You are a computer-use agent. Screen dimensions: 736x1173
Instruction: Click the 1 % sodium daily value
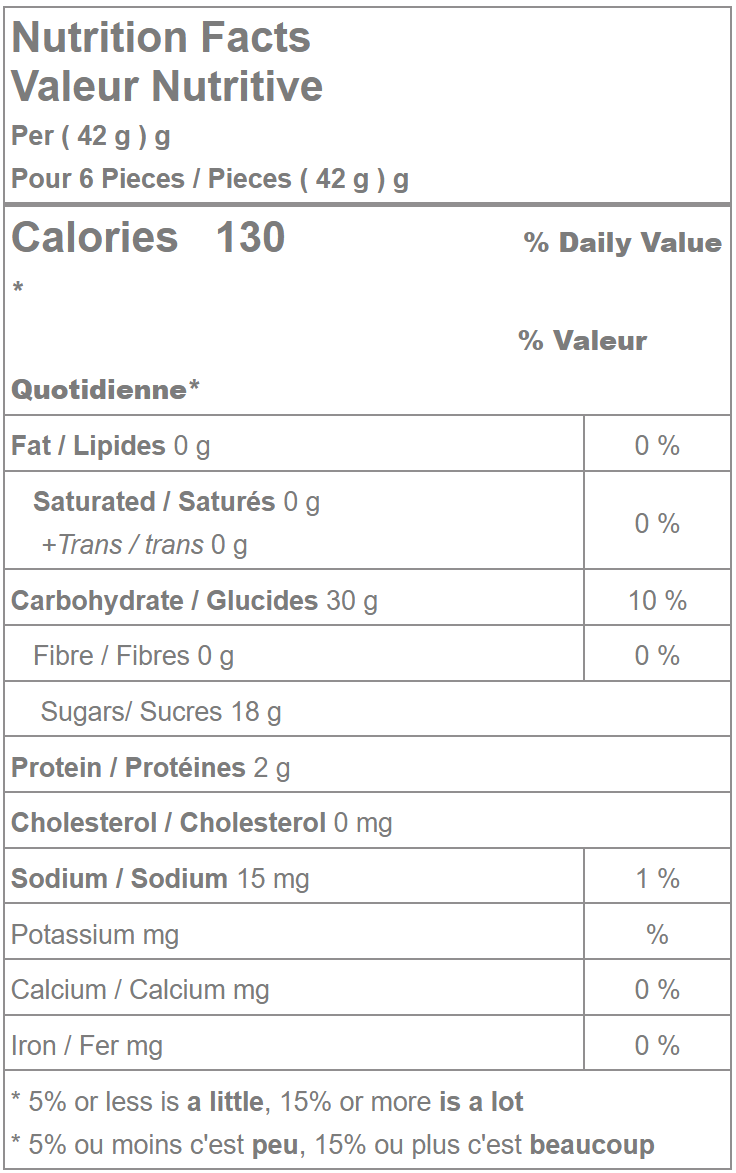[657, 879]
